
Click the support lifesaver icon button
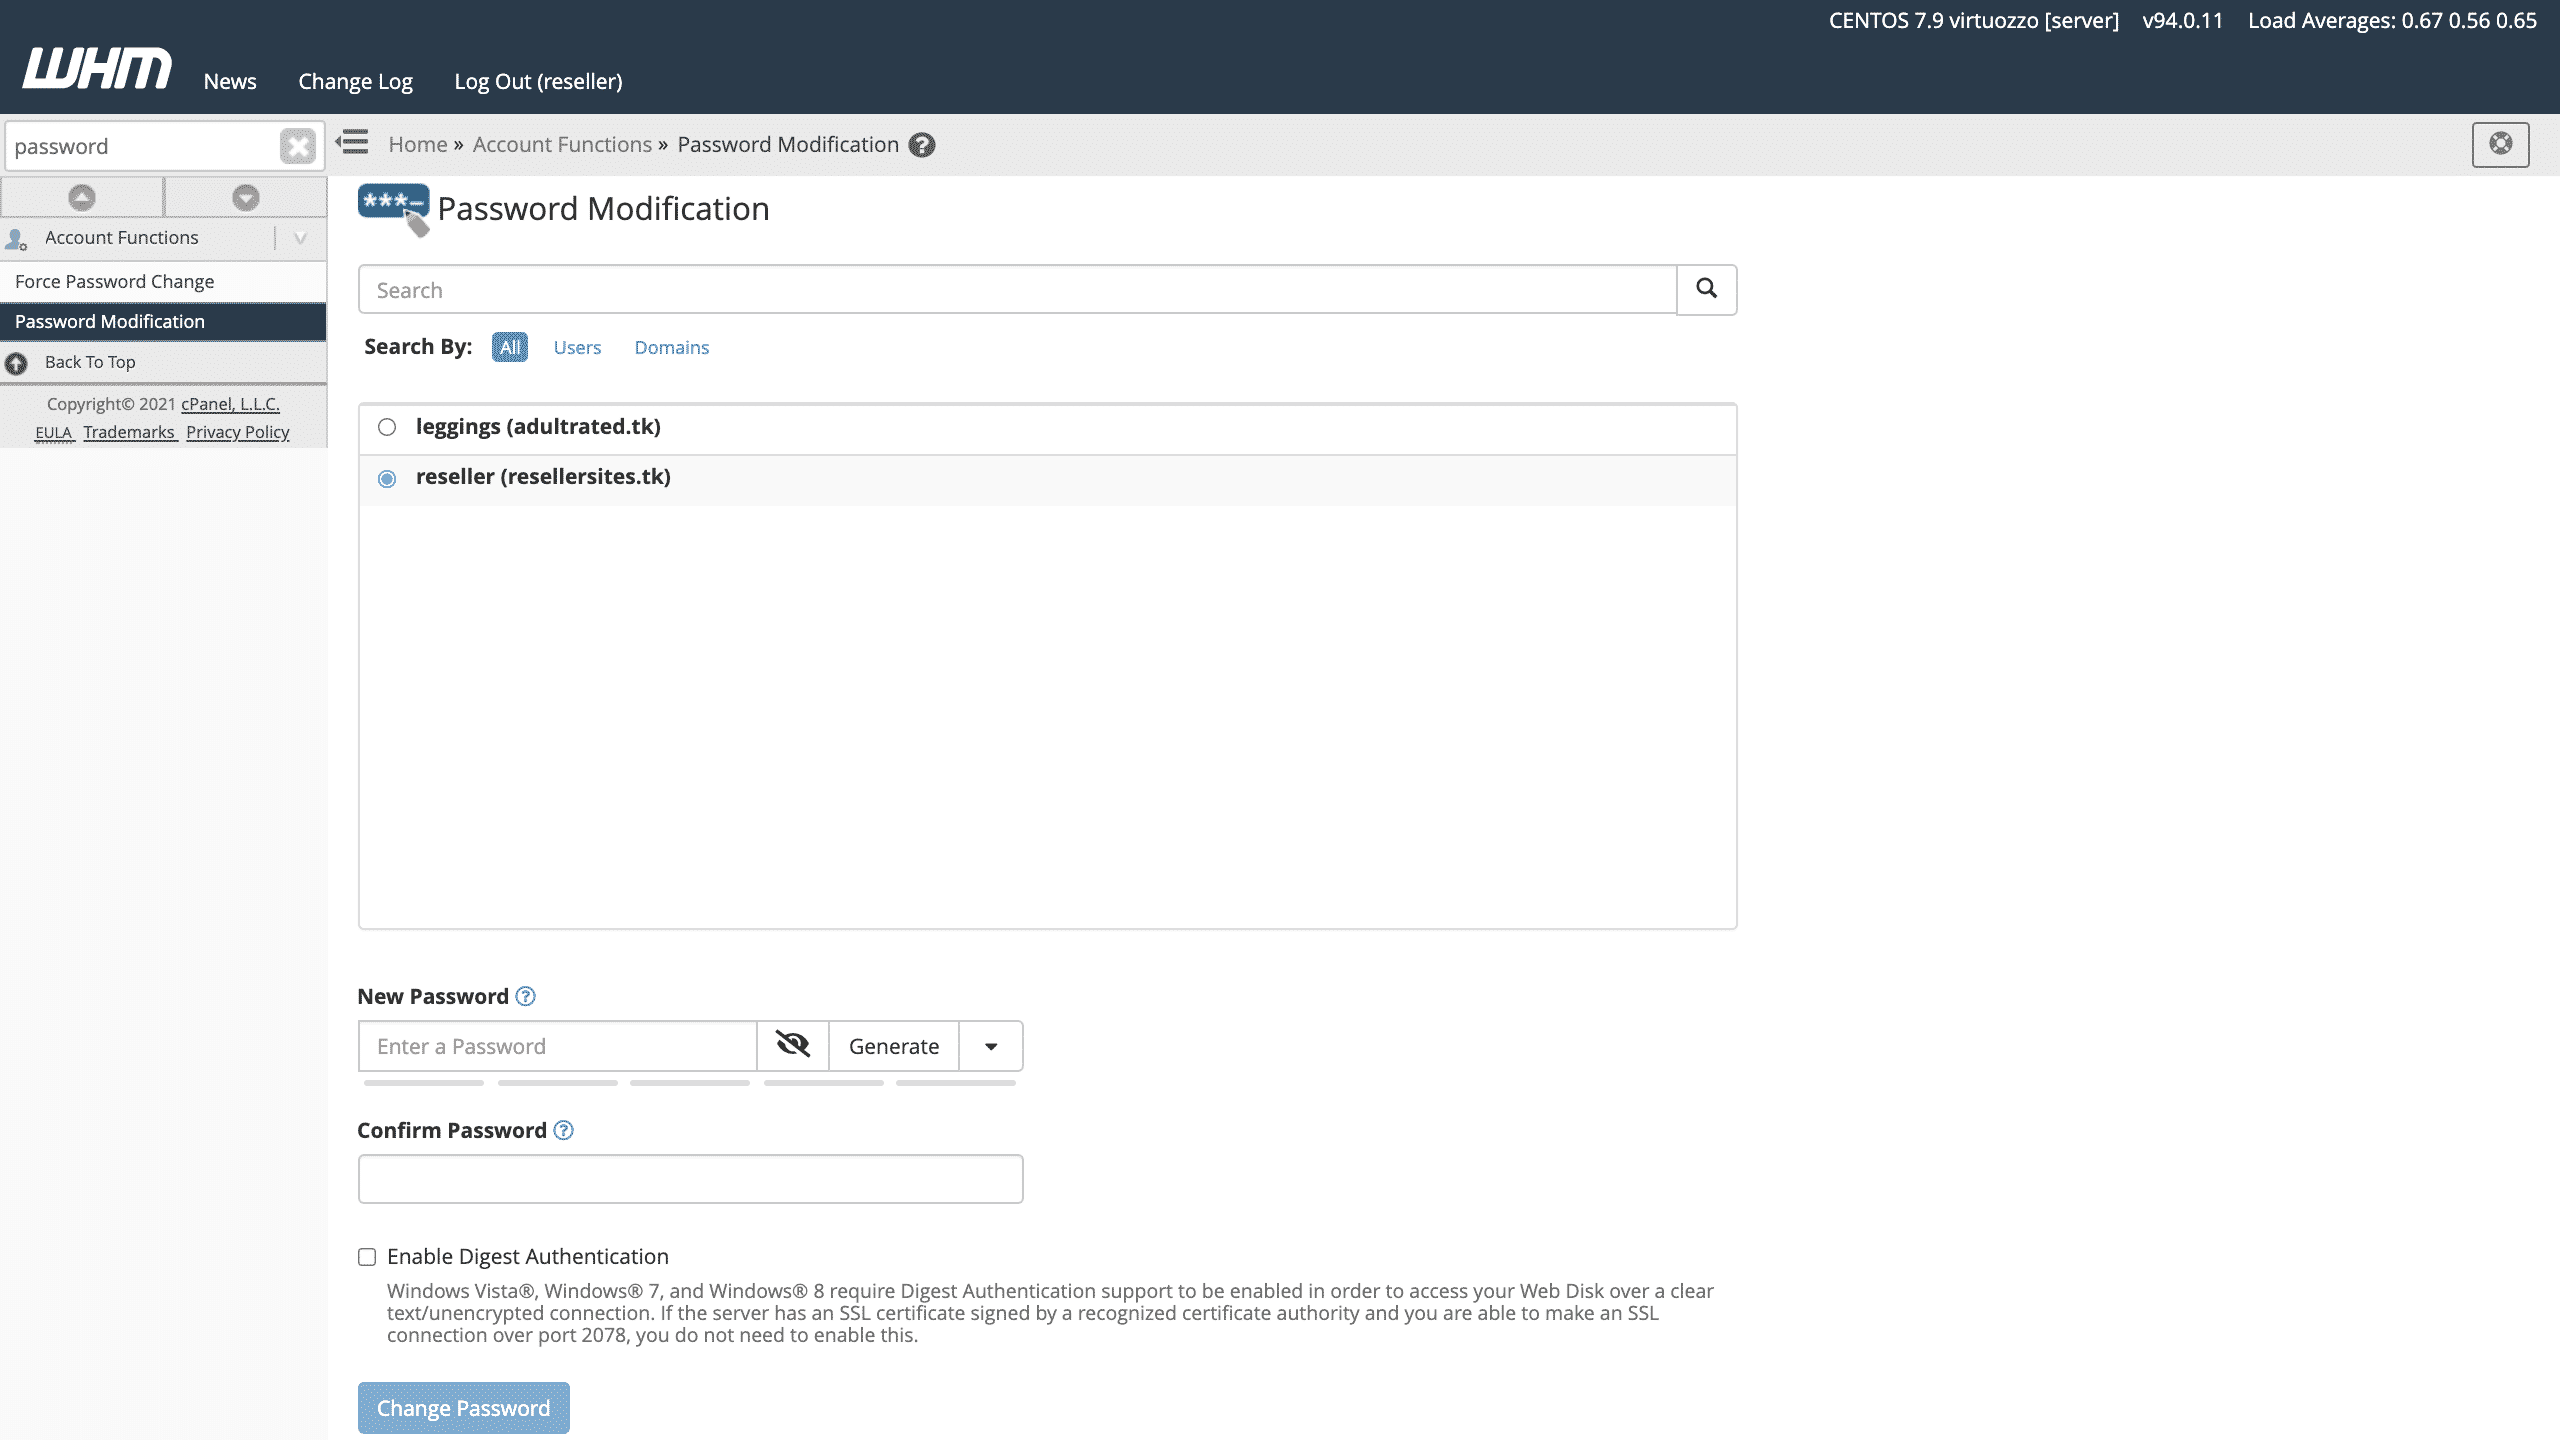pos(2501,144)
